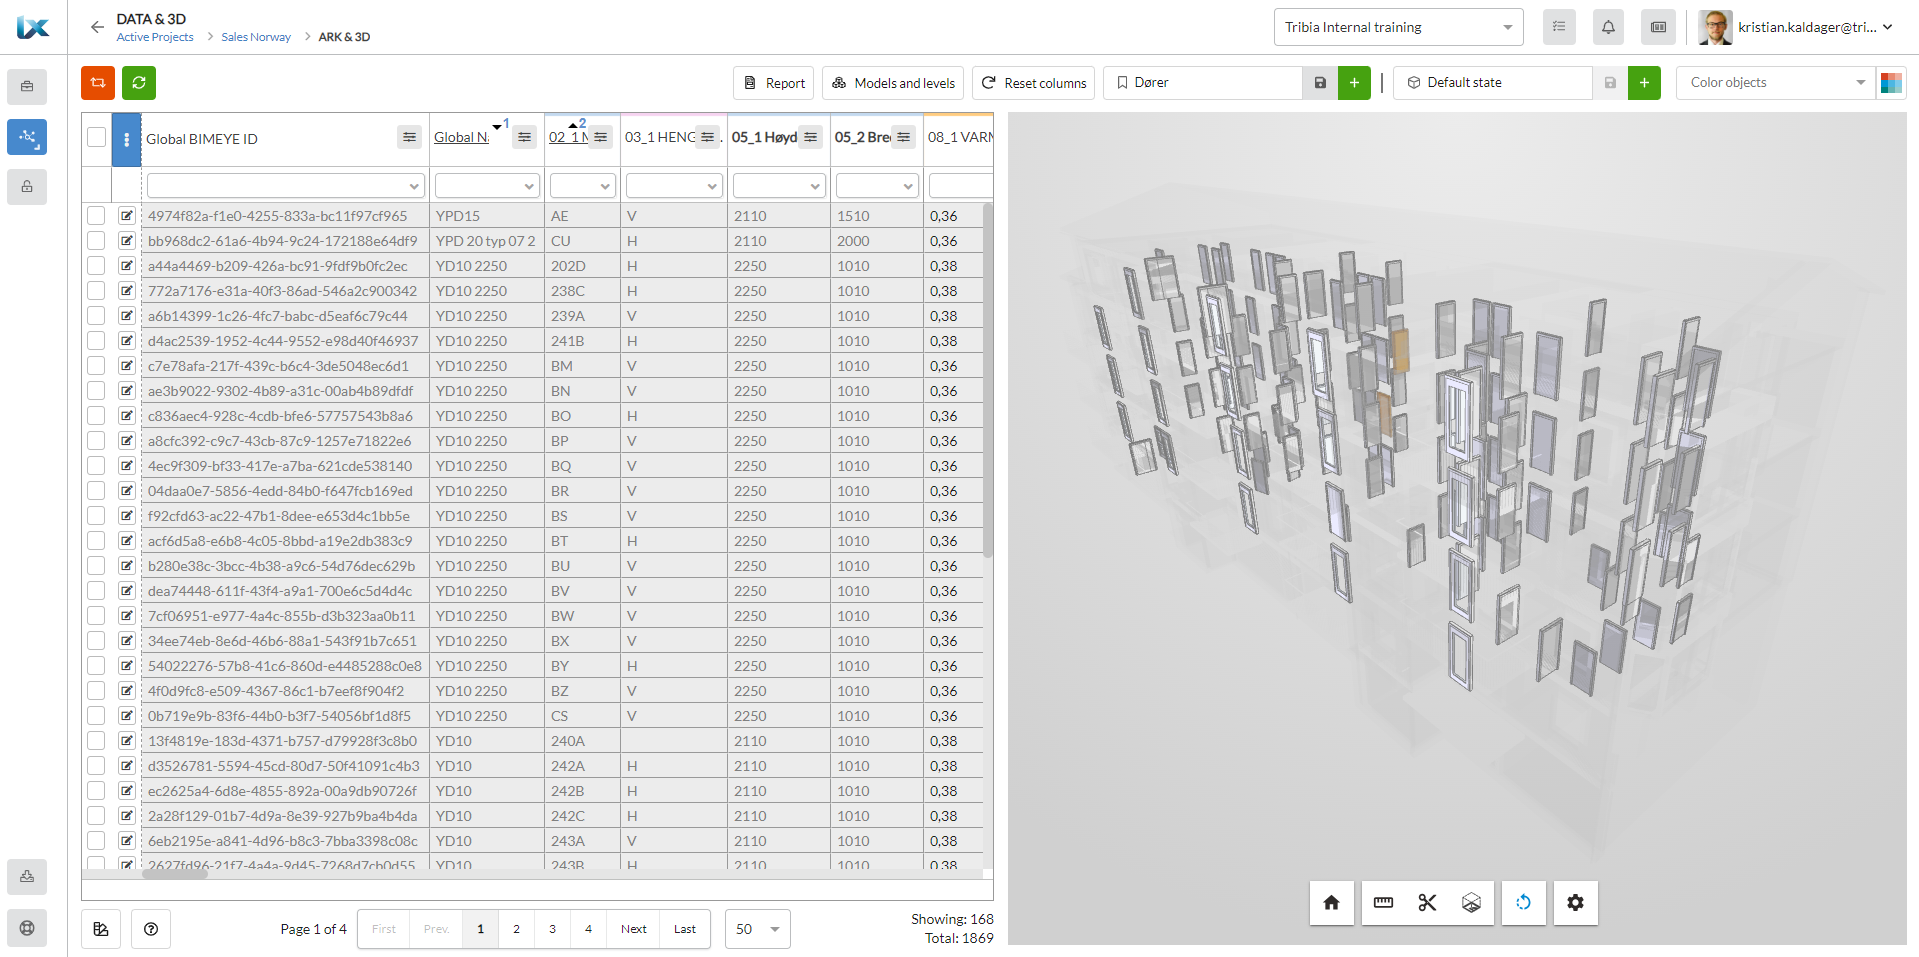Click the Global BIMEYE ID filter field
The image size is (1919, 957).
point(285,186)
